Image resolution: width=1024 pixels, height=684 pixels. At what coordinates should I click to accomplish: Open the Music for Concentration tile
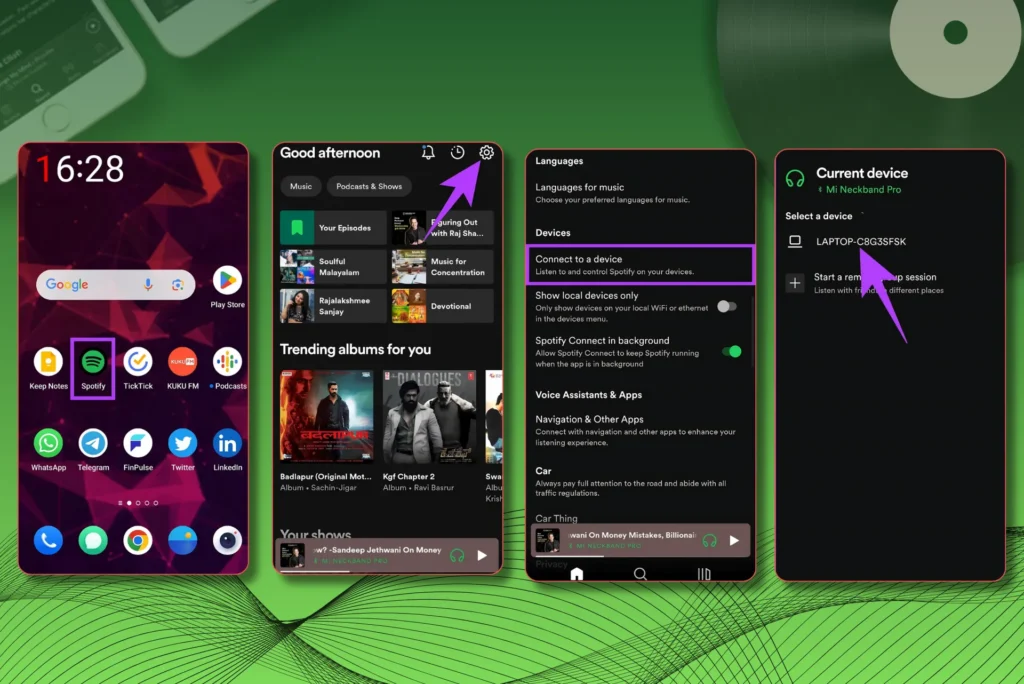pyautogui.click(x=442, y=267)
